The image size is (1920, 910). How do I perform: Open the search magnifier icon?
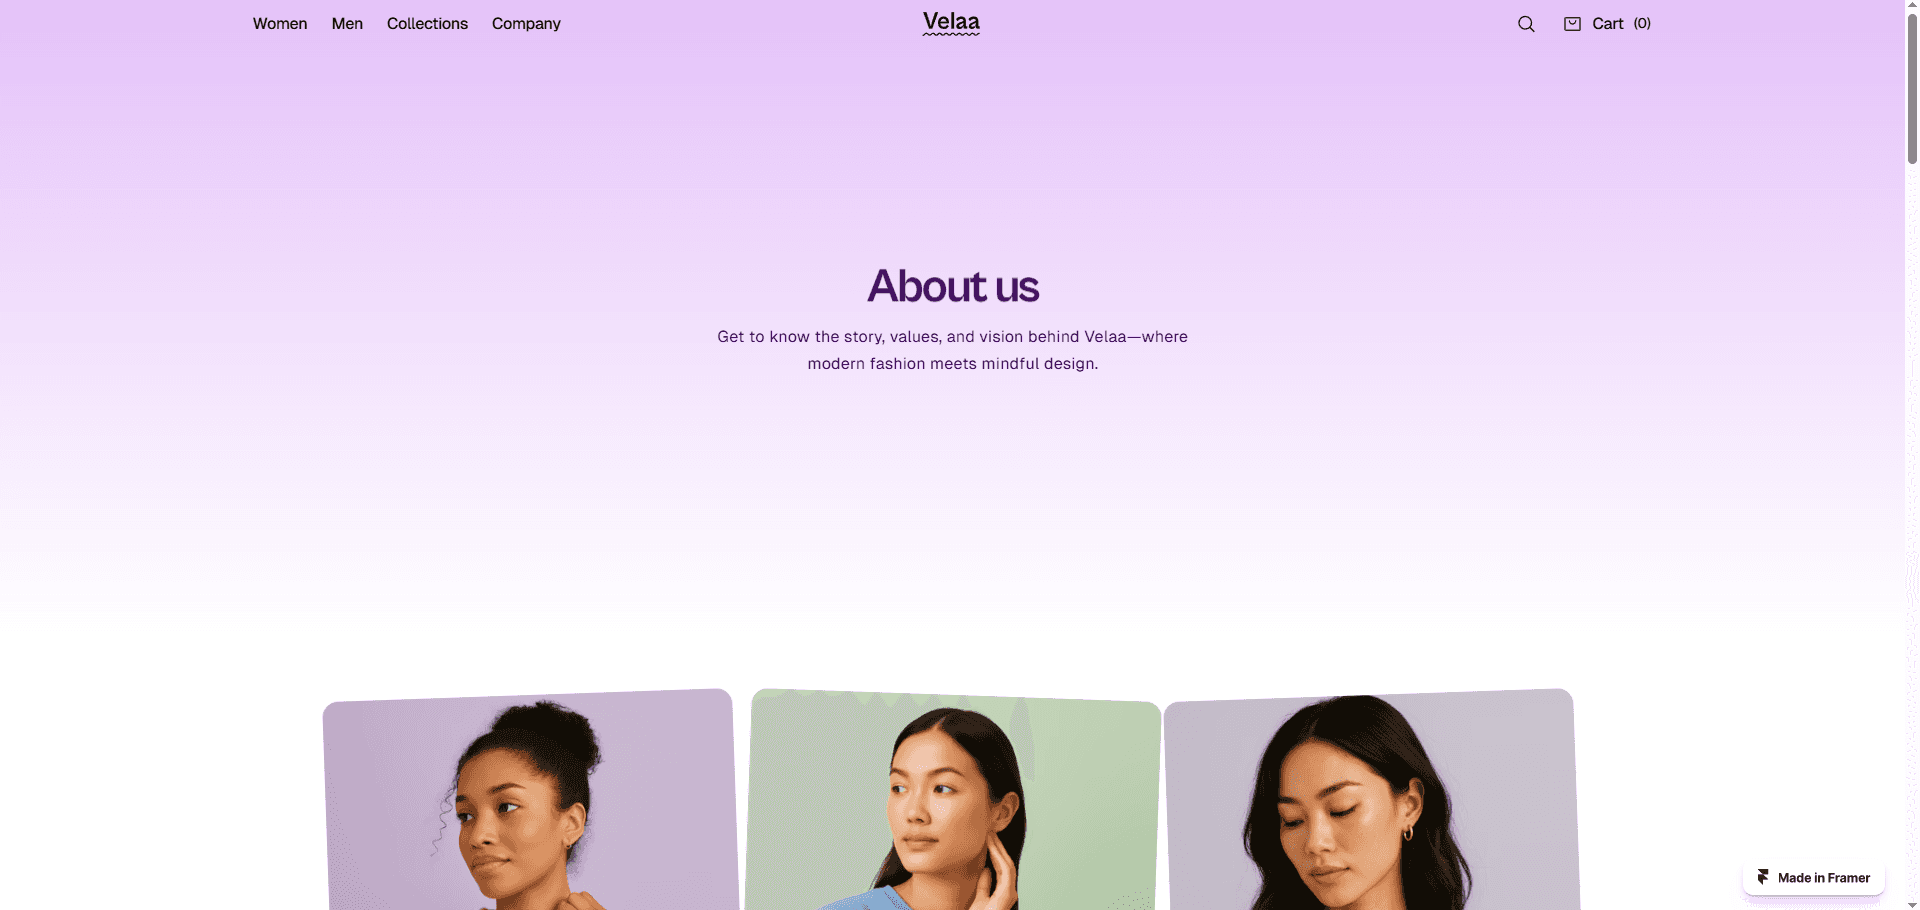point(1526,24)
